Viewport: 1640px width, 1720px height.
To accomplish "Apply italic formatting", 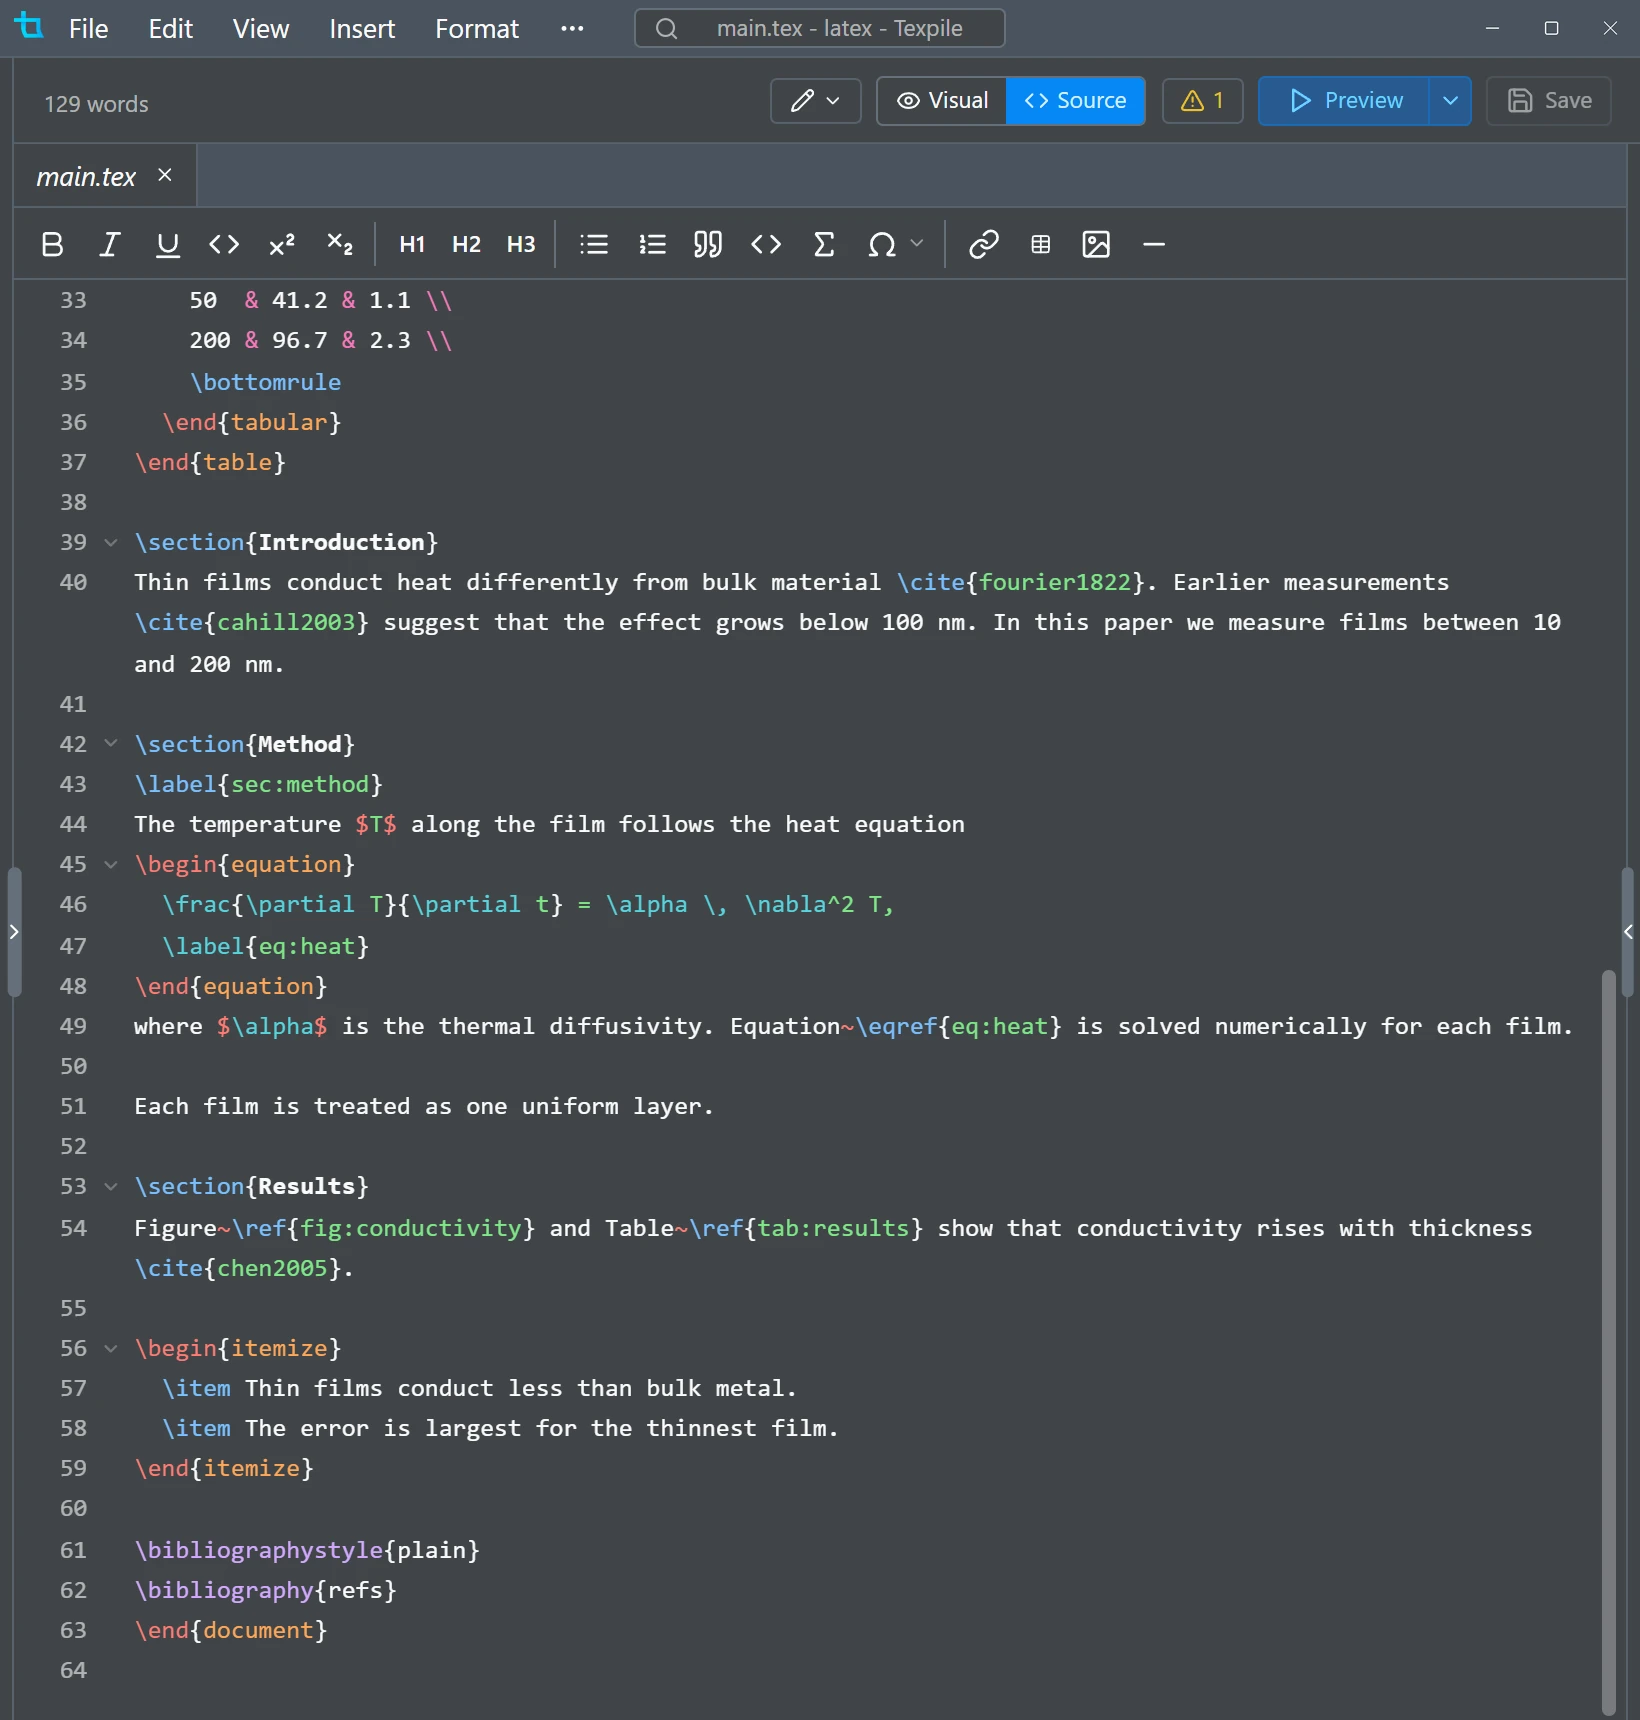I will point(110,244).
